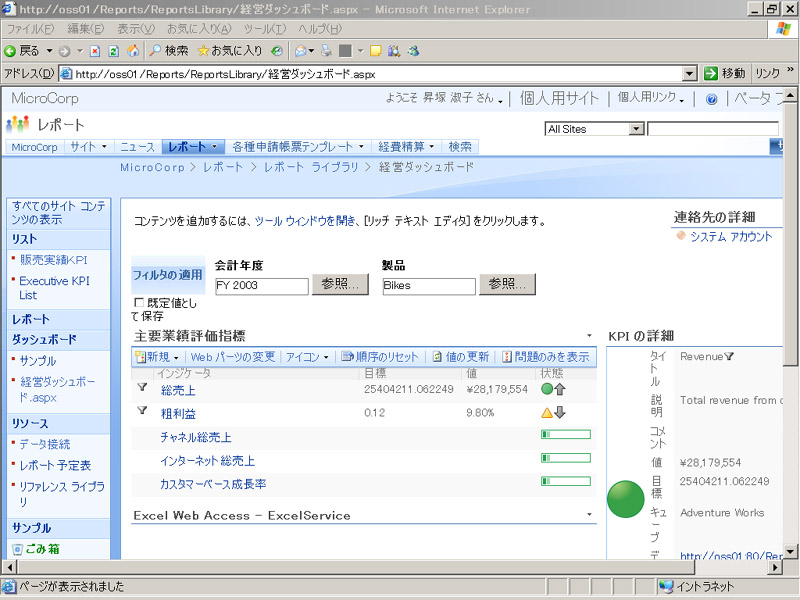Click the site search text box
This screenshot has height=600, width=800.
(713, 129)
